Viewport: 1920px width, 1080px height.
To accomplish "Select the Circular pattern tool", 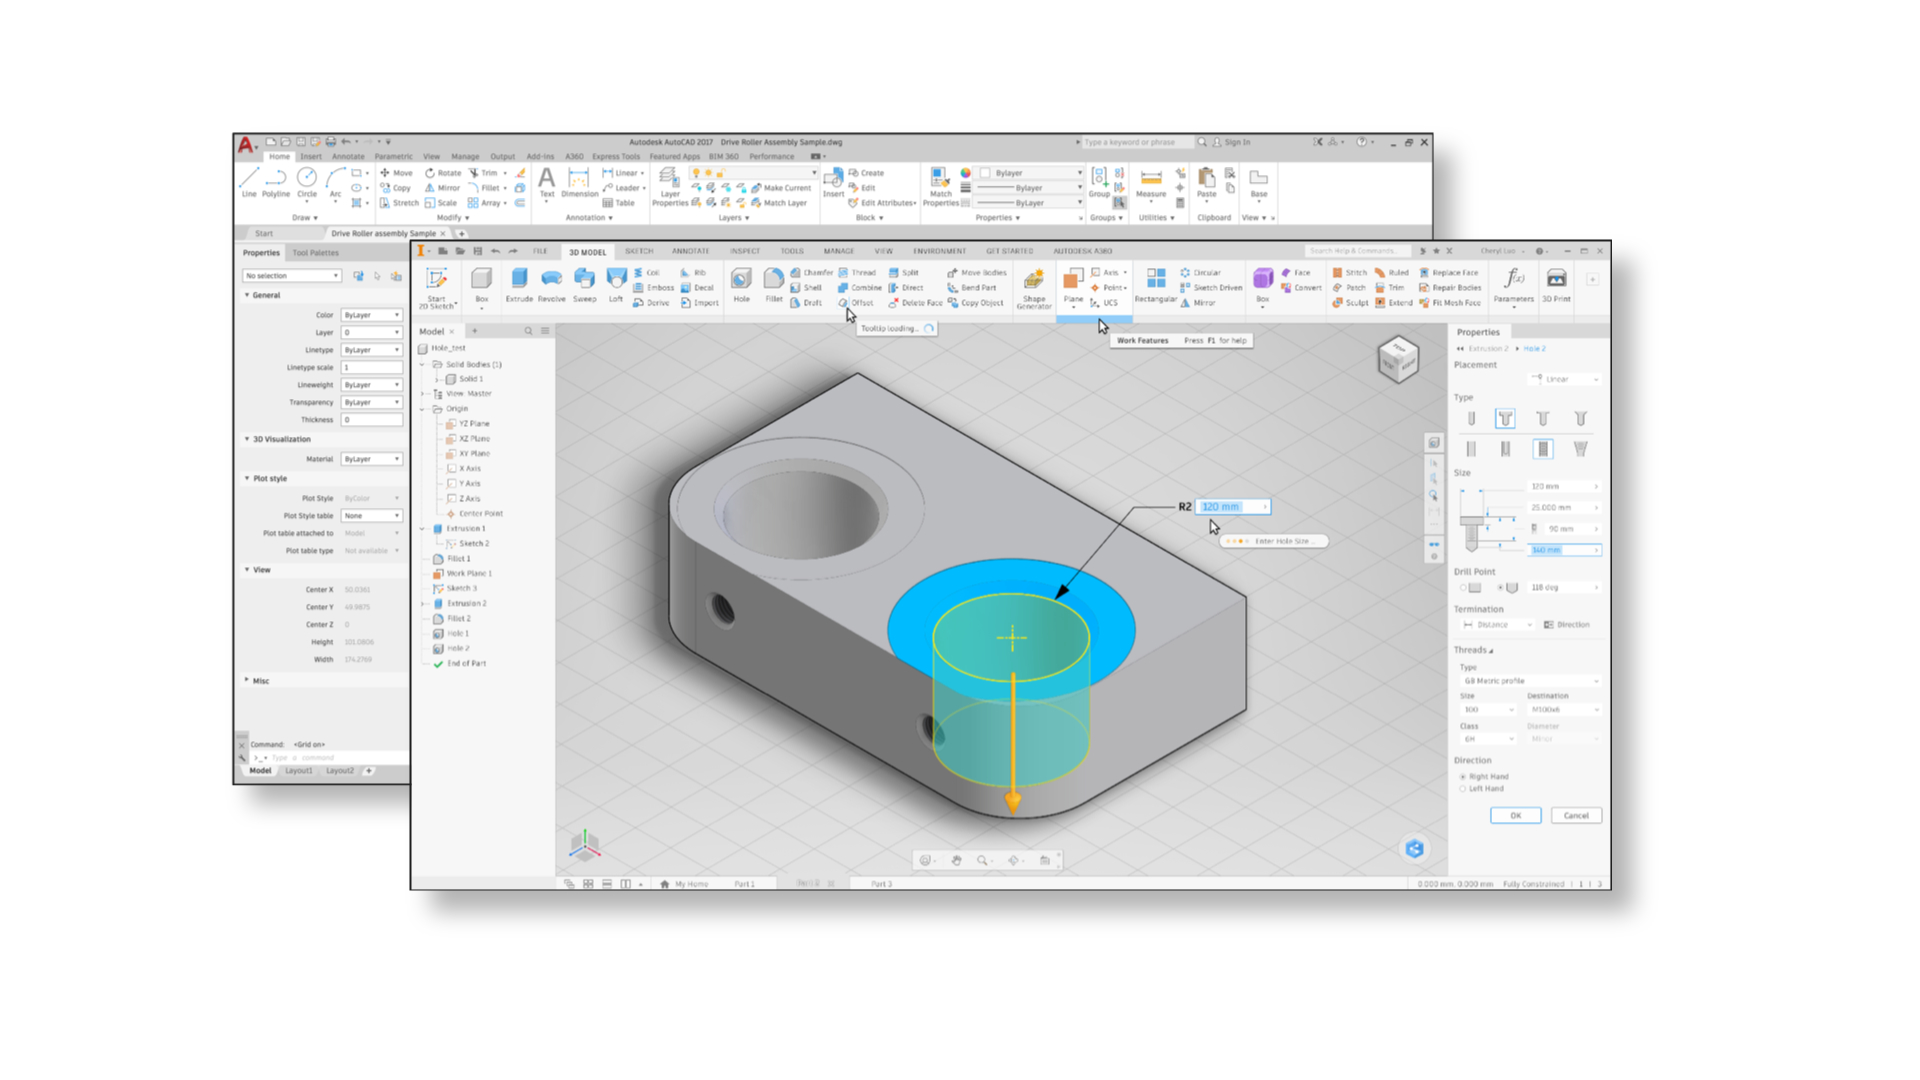I will [1201, 272].
